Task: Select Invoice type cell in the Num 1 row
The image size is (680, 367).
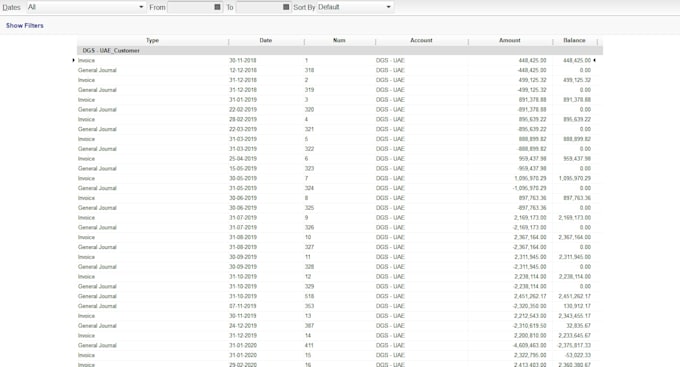Action: 86,60
